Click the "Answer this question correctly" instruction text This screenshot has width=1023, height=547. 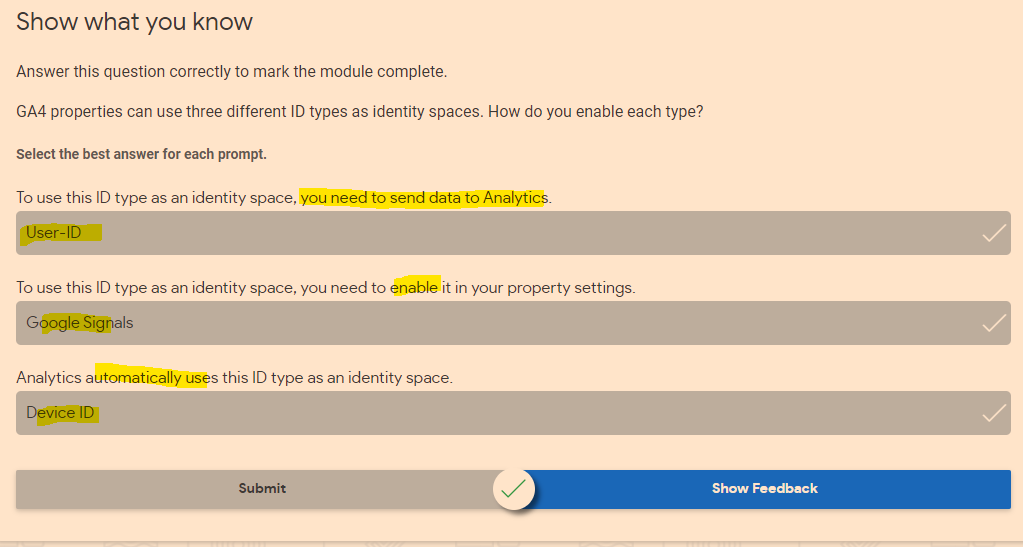point(231,72)
